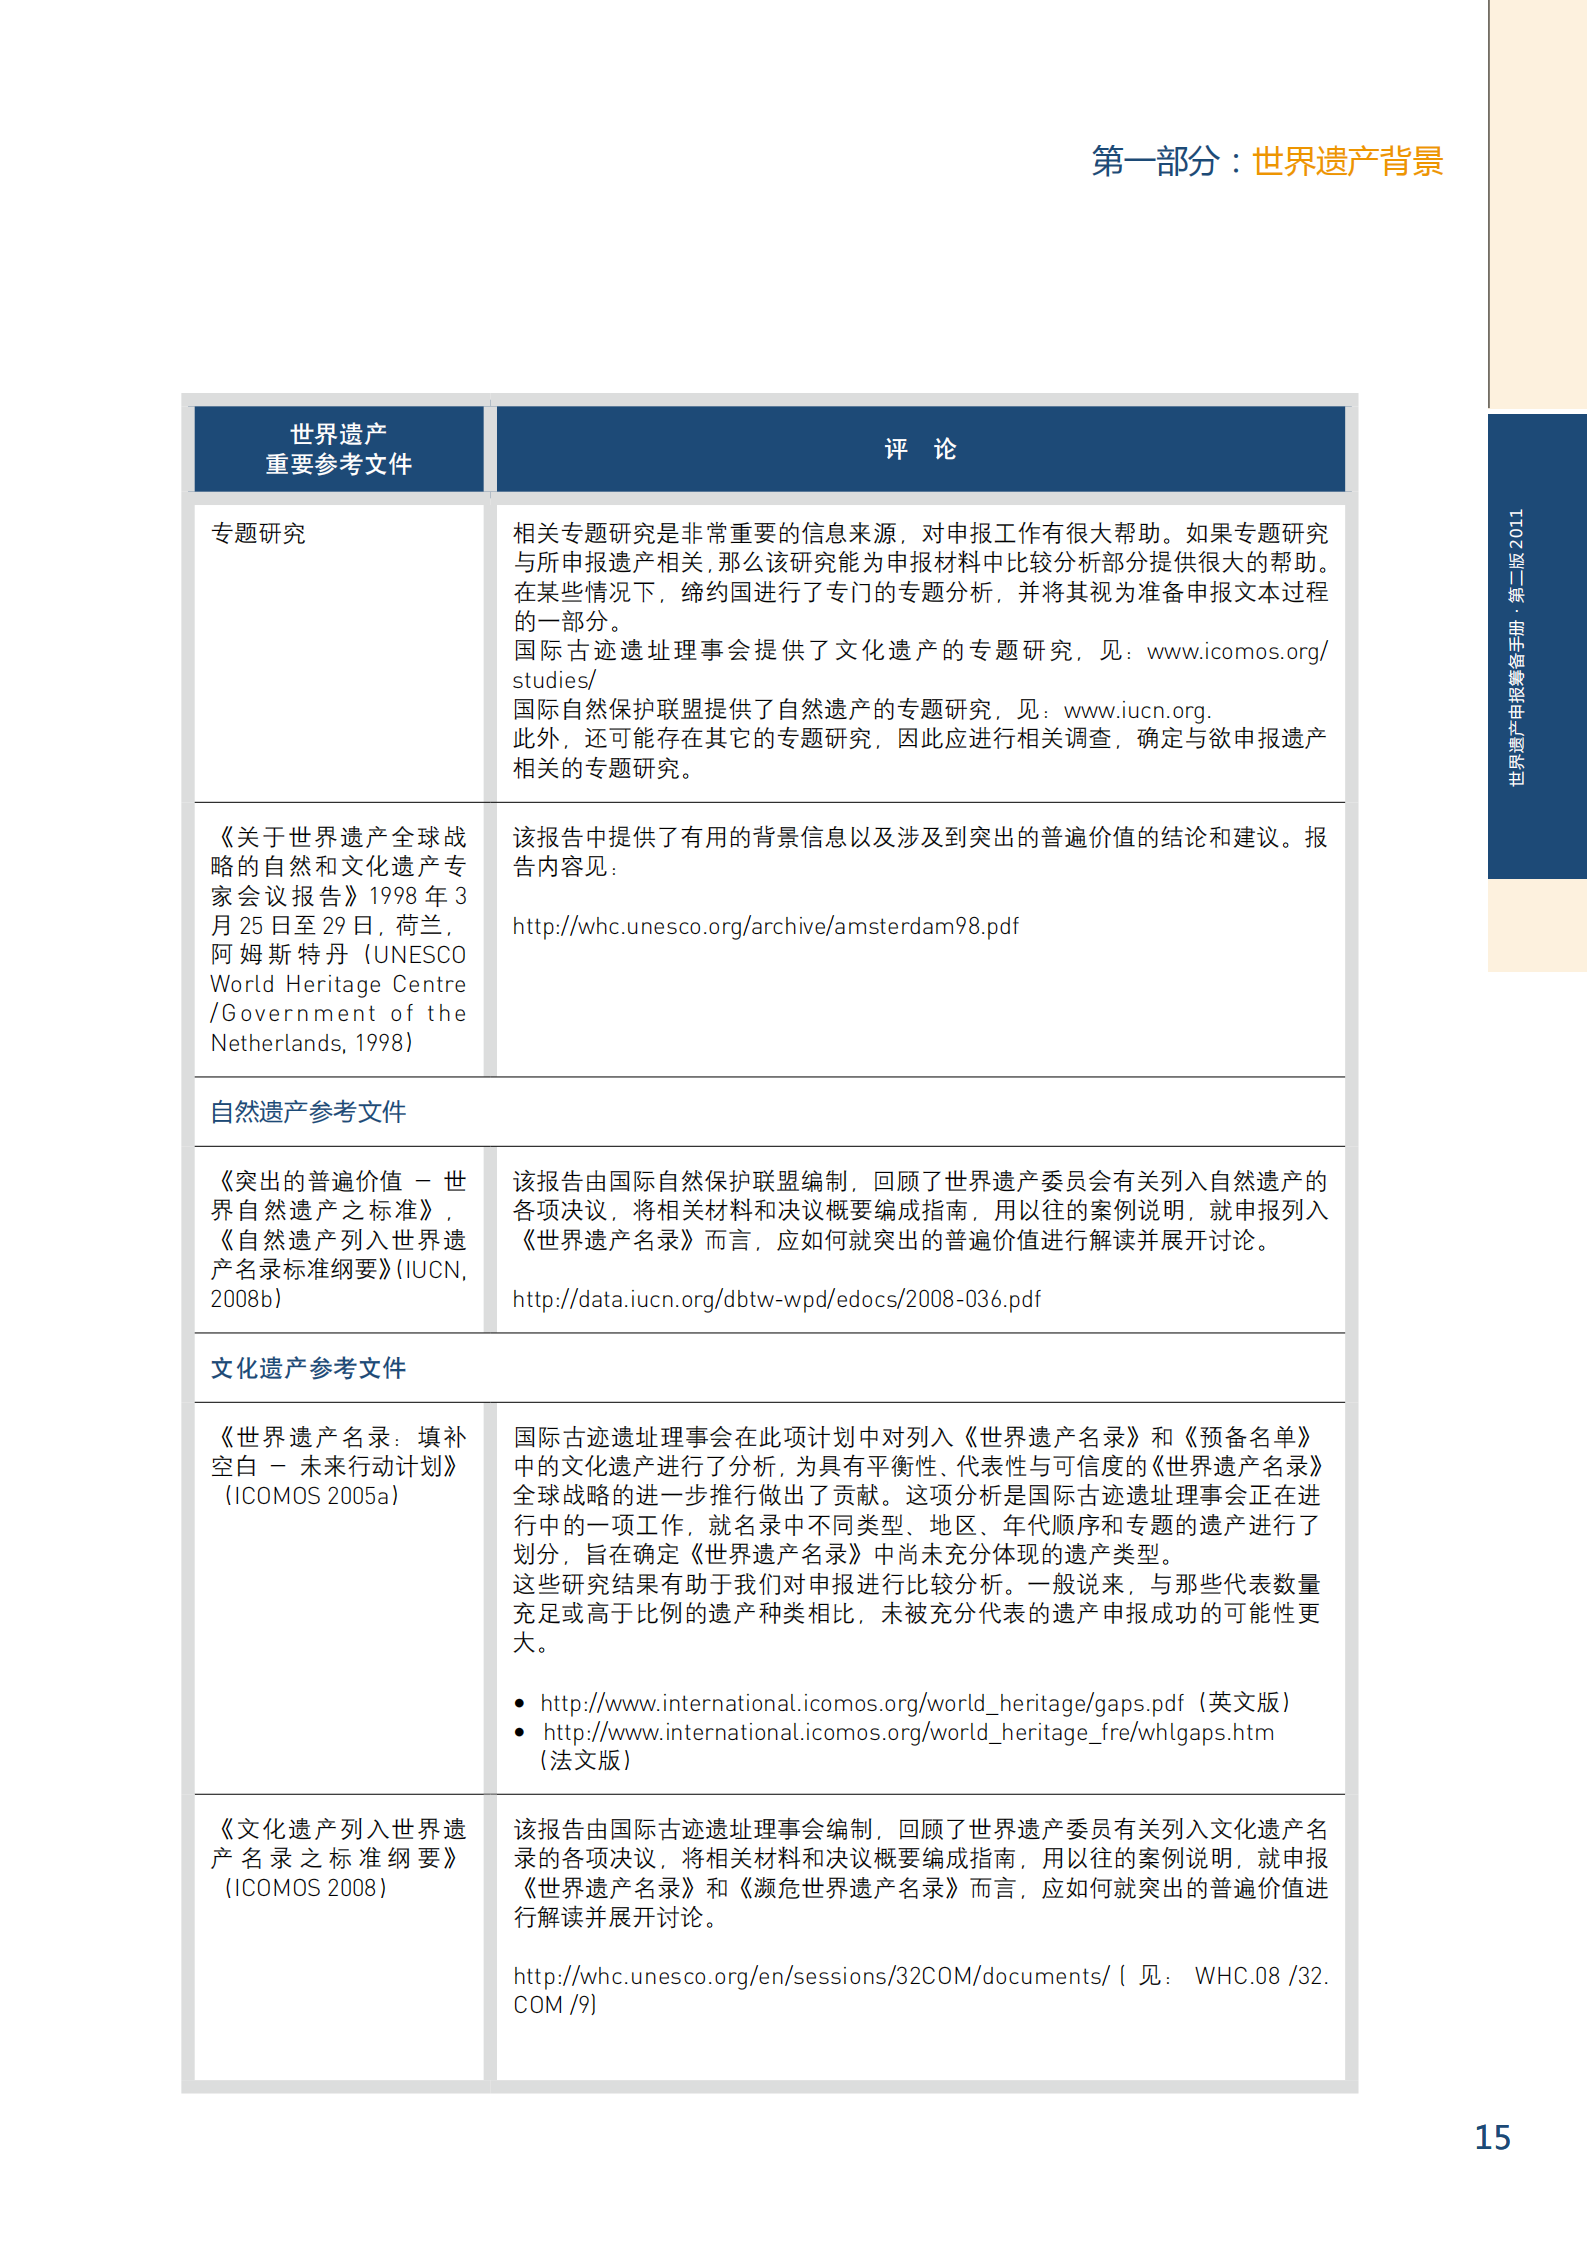Click the page title 第一部分：世界遗产背景
The height and width of the screenshot is (2242, 1587).
1266,161
